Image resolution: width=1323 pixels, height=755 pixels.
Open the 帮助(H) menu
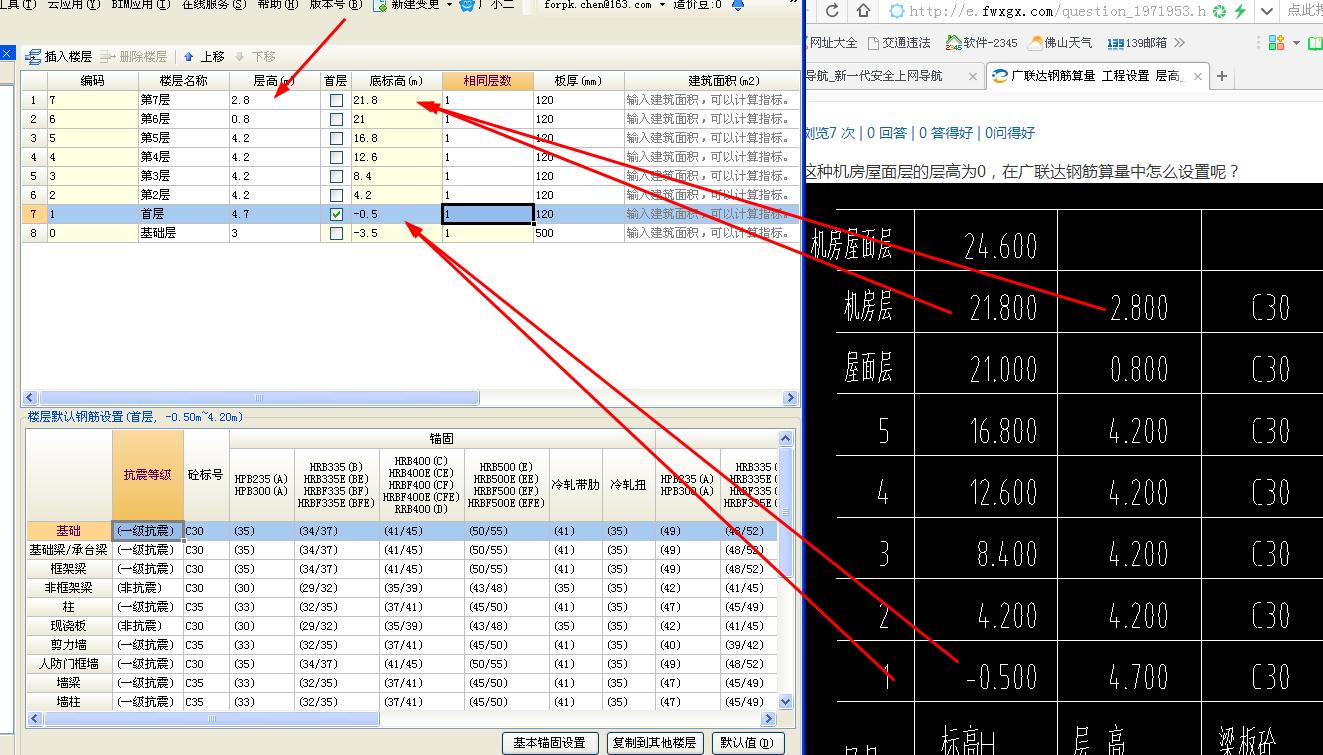point(277,5)
